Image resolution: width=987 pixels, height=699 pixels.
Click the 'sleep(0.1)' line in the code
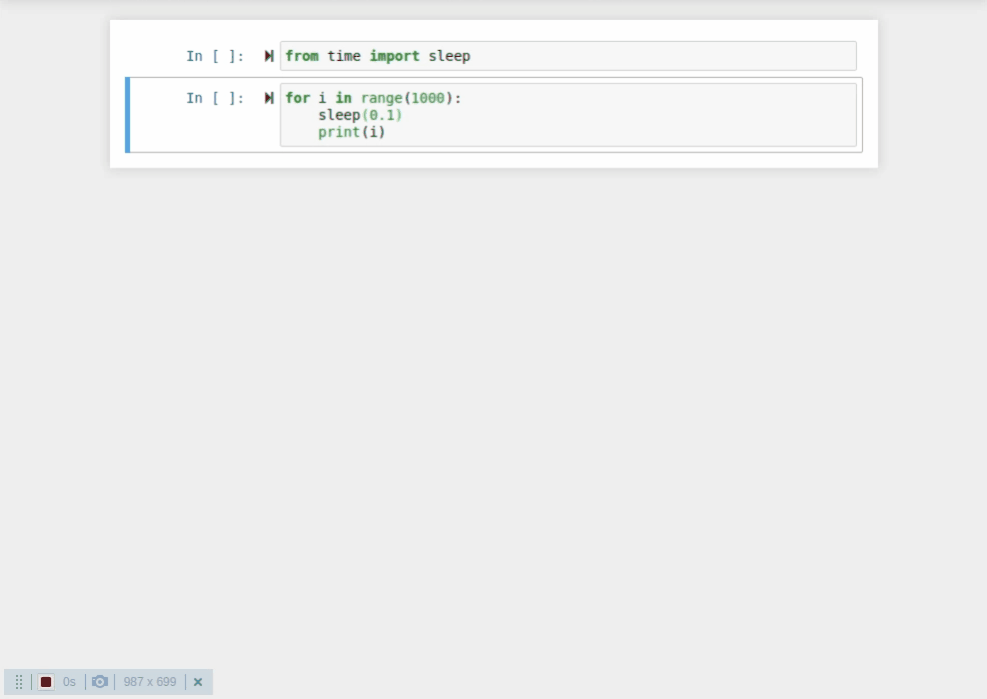359,115
